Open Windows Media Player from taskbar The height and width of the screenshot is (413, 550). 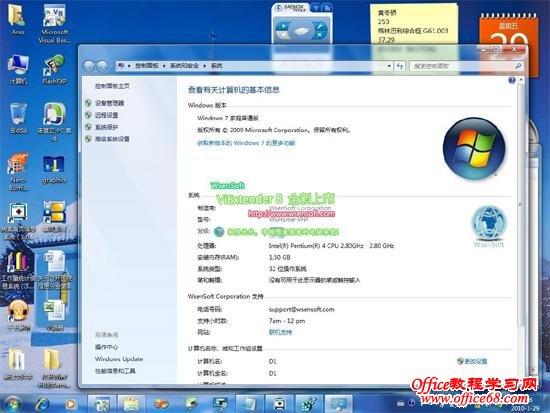pyautogui.click(x=70, y=404)
